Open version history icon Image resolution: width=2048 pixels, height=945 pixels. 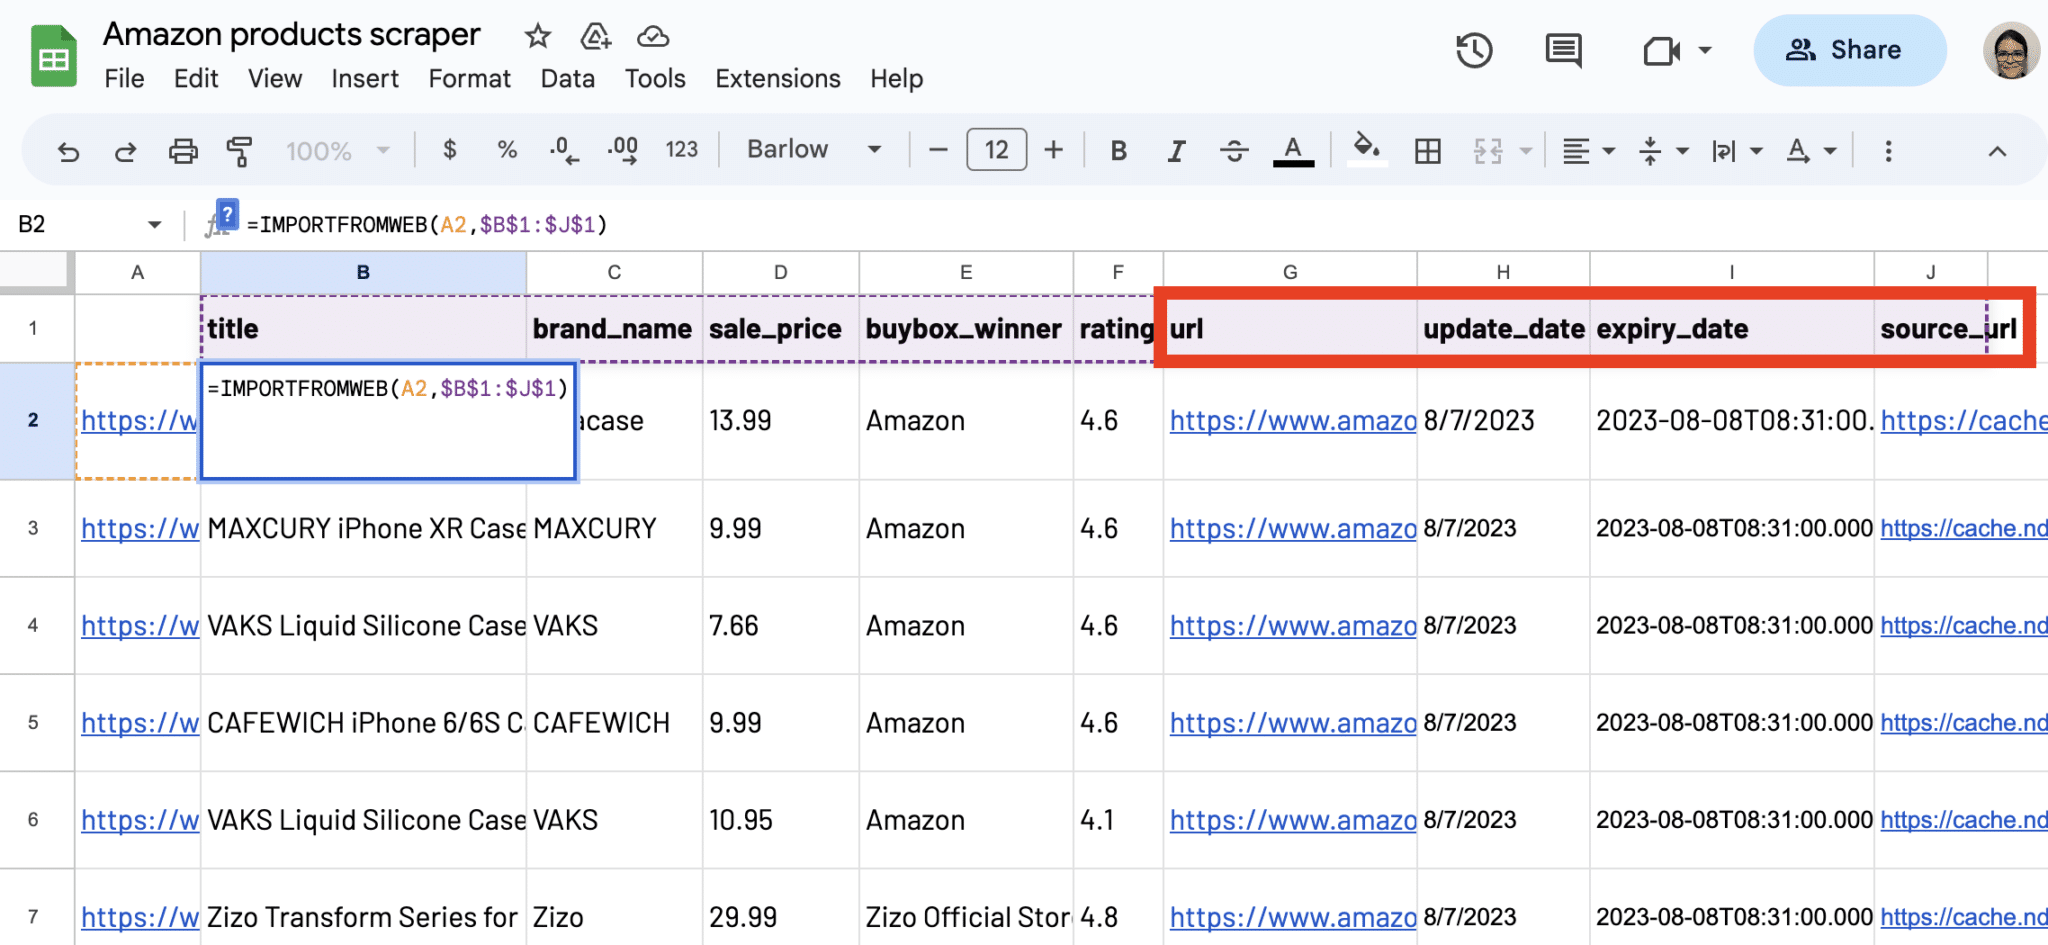point(1475,49)
